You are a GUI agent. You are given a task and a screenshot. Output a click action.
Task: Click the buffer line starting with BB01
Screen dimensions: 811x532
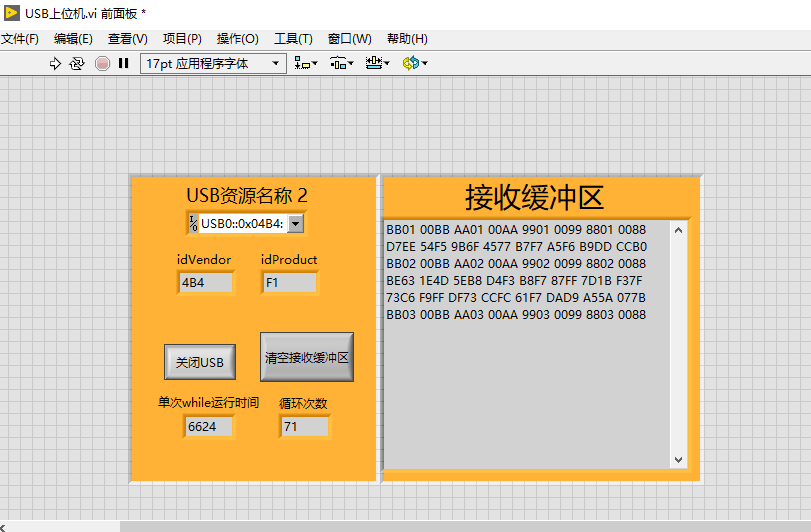click(x=516, y=230)
